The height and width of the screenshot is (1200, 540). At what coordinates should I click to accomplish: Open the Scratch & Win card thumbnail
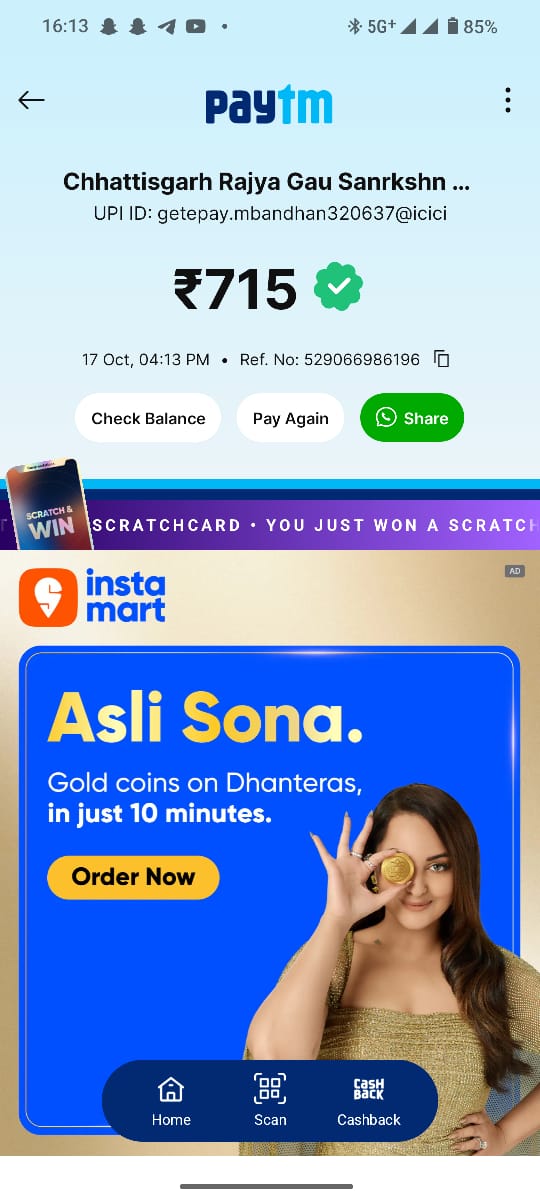pyautogui.click(x=50, y=507)
